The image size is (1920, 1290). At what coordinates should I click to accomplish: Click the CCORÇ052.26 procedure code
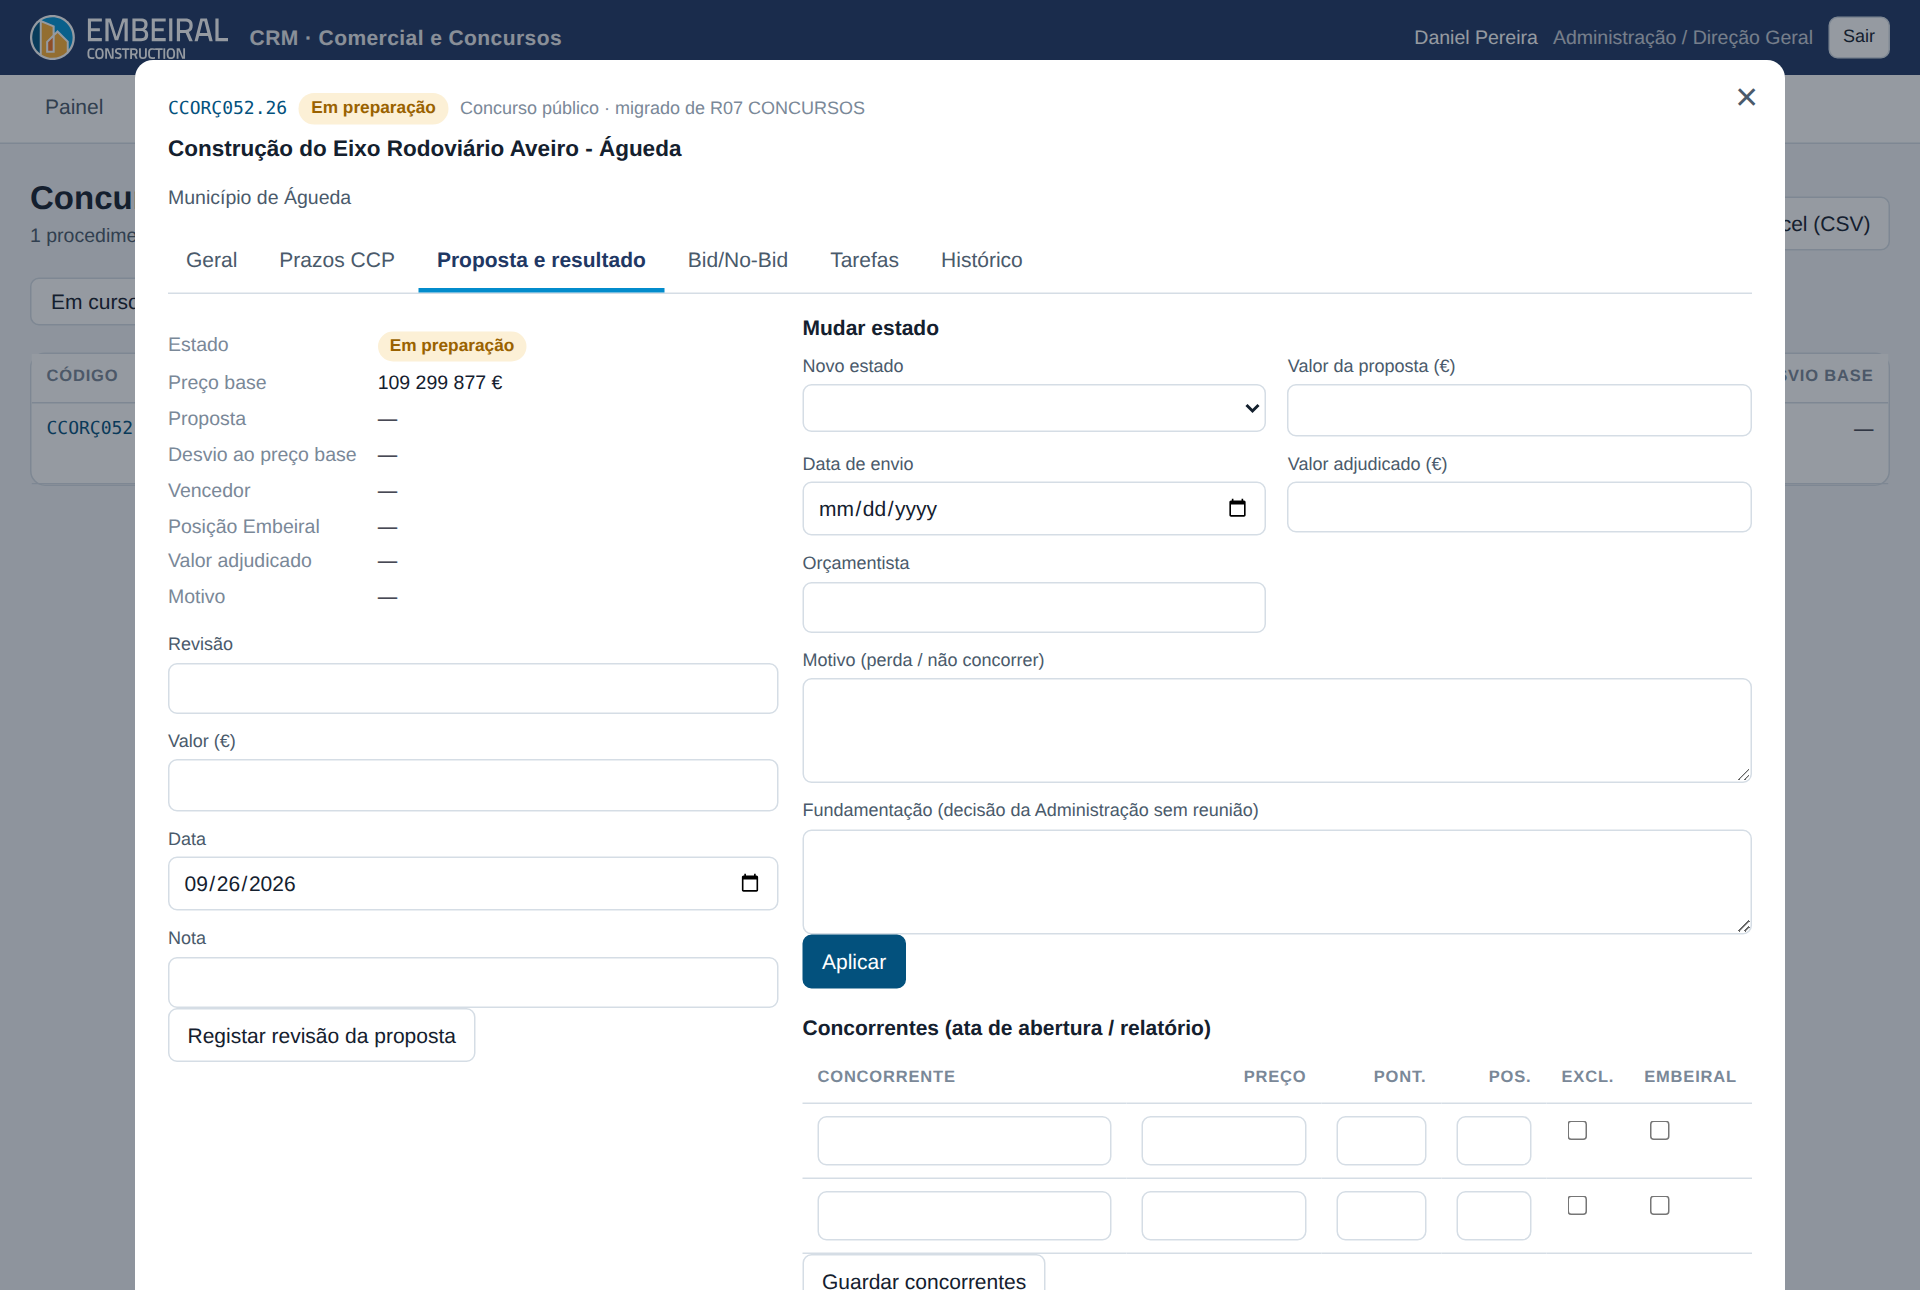click(x=227, y=108)
